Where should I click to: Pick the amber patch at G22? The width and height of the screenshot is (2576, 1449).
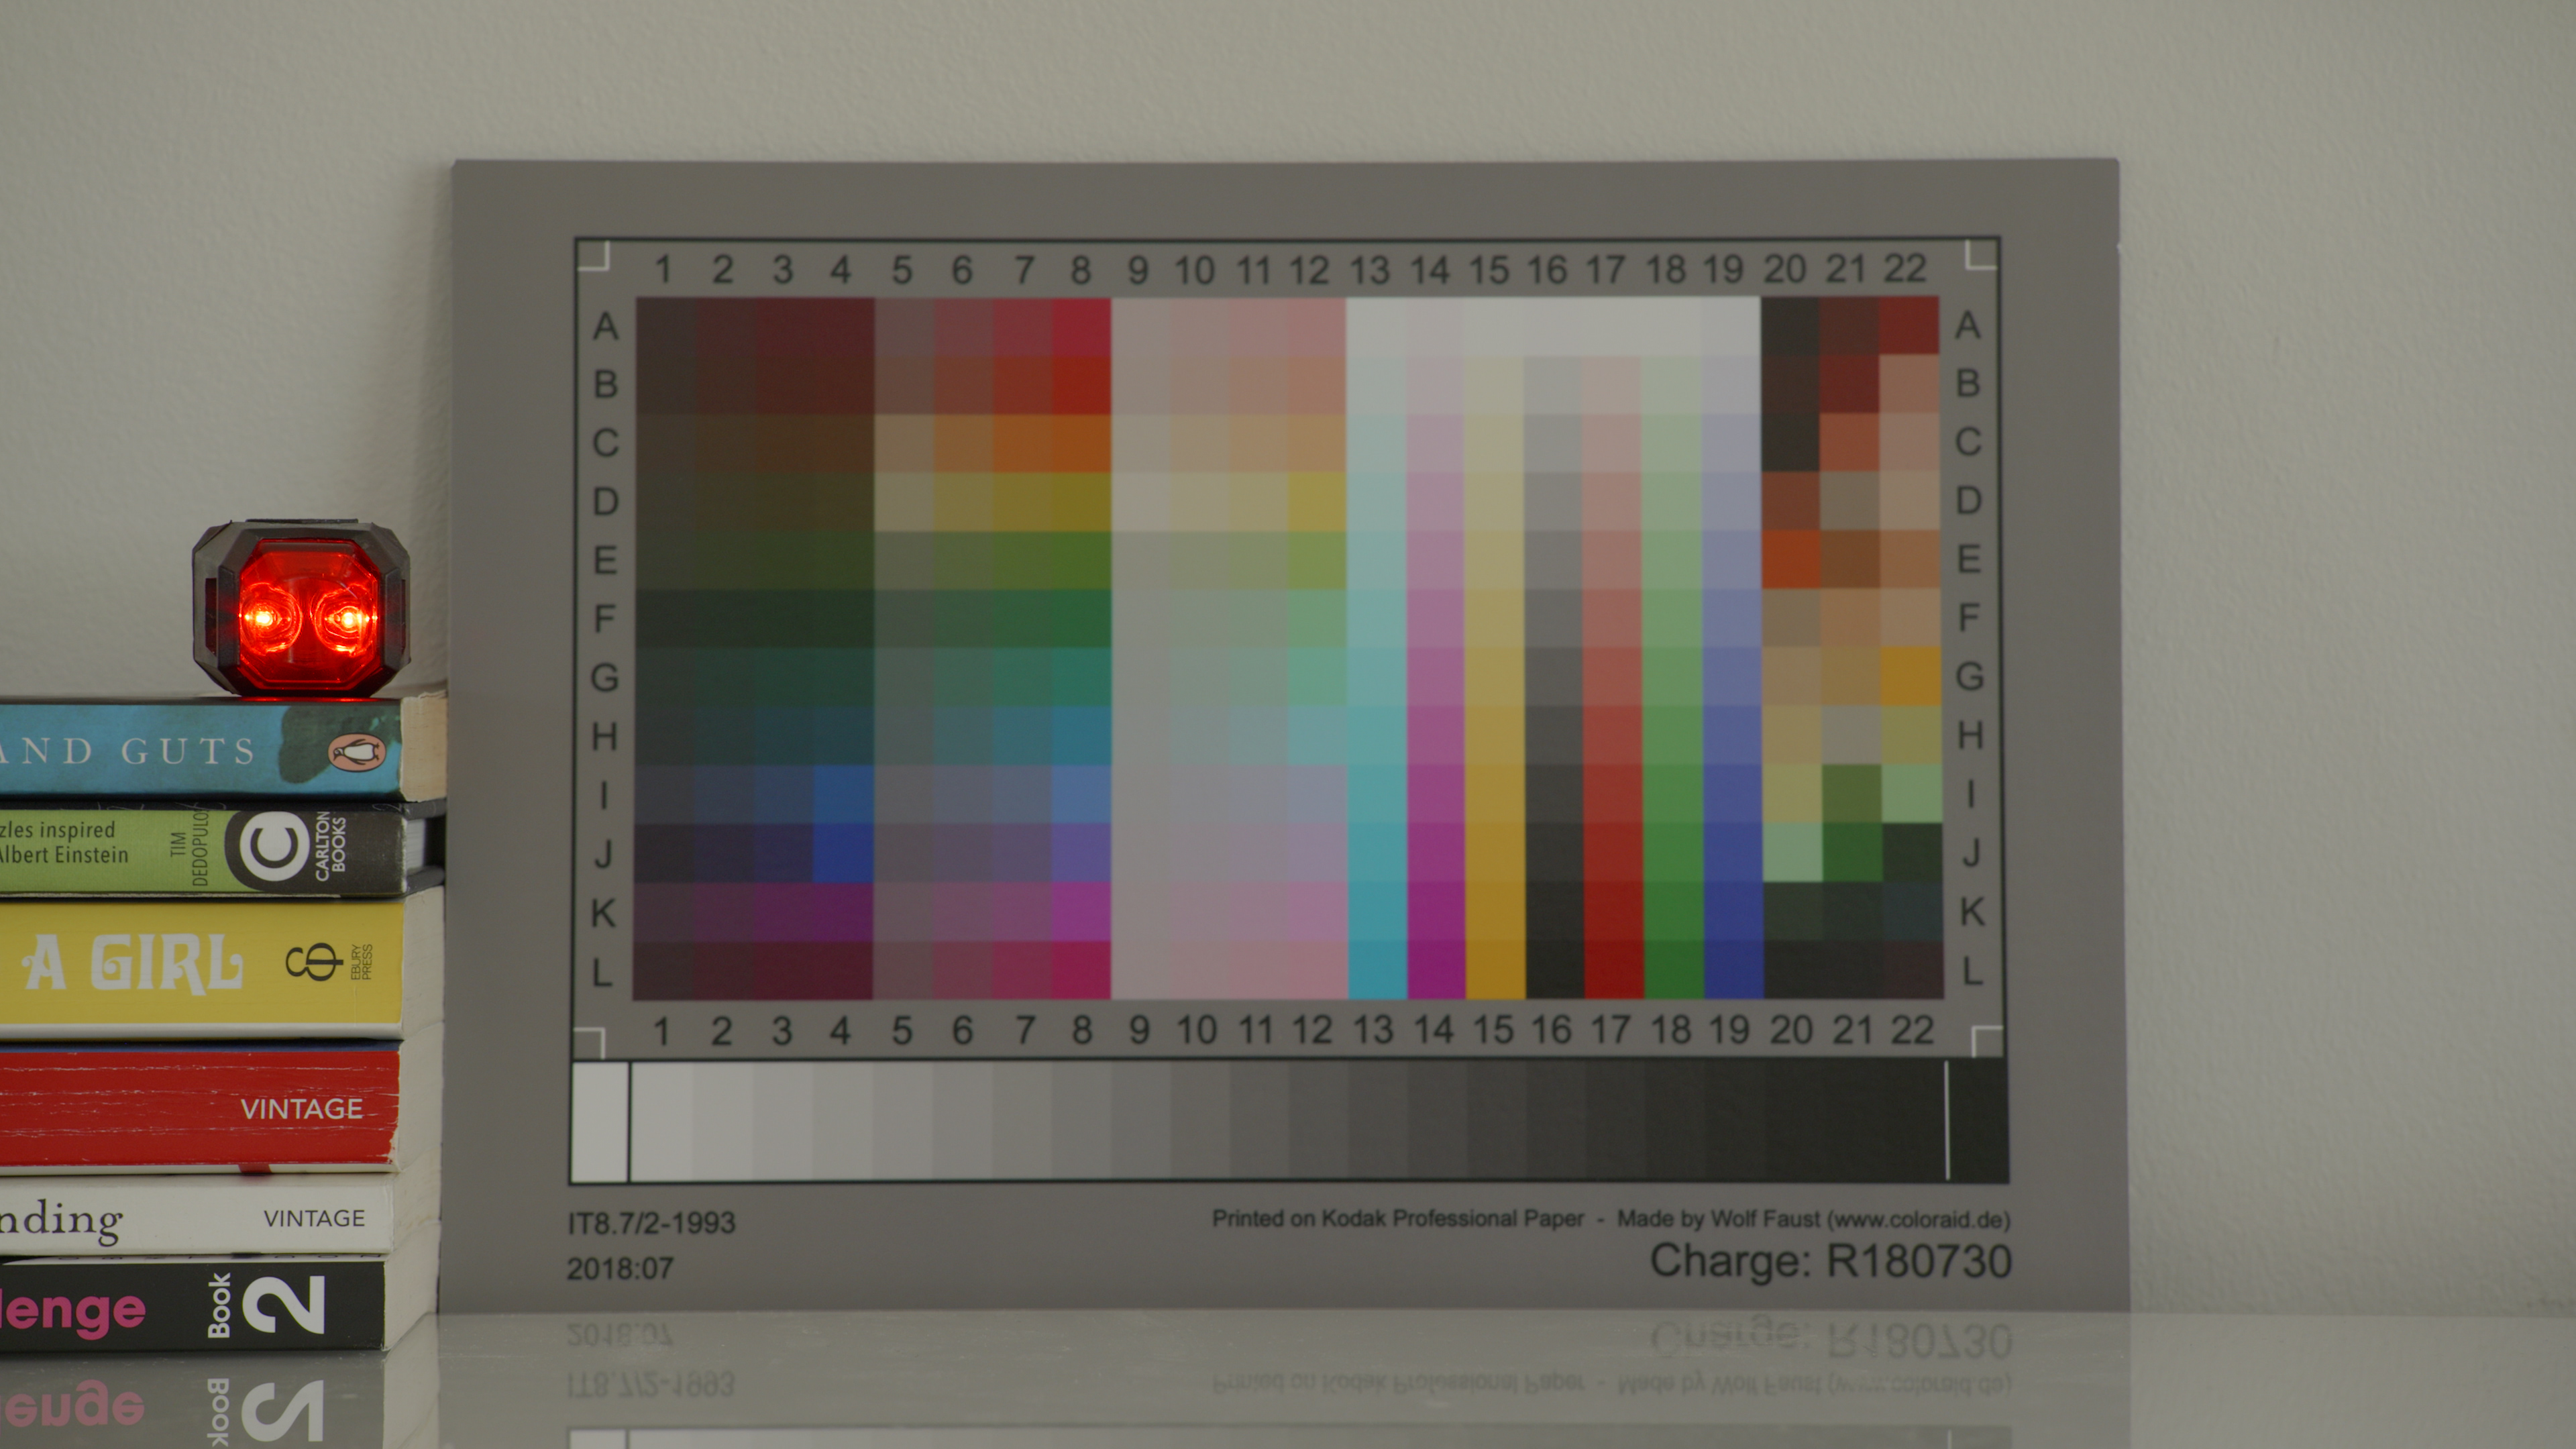[1910, 676]
